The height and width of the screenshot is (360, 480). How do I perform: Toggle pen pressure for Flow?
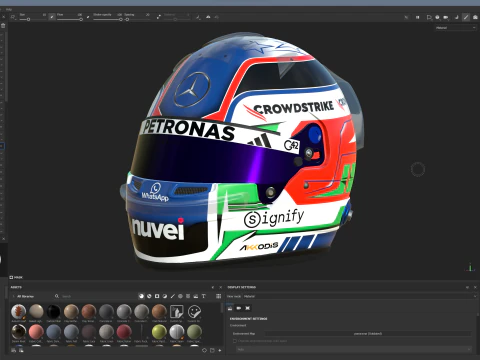(88, 17)
